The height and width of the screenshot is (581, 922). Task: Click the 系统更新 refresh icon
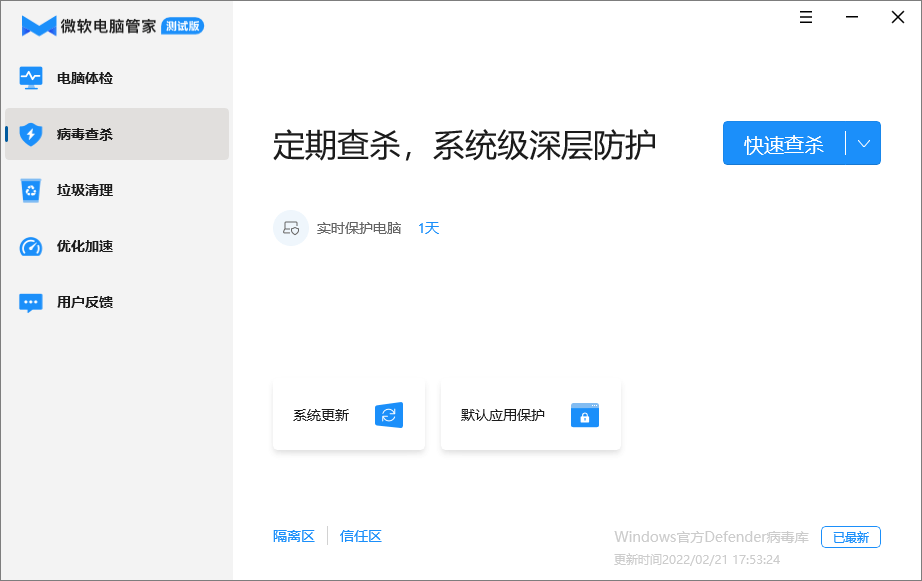(x=390, y=415)
